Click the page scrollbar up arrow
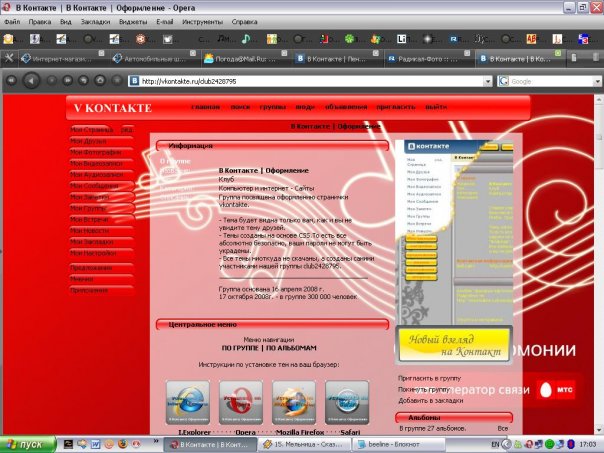 (x=599, y=99)
